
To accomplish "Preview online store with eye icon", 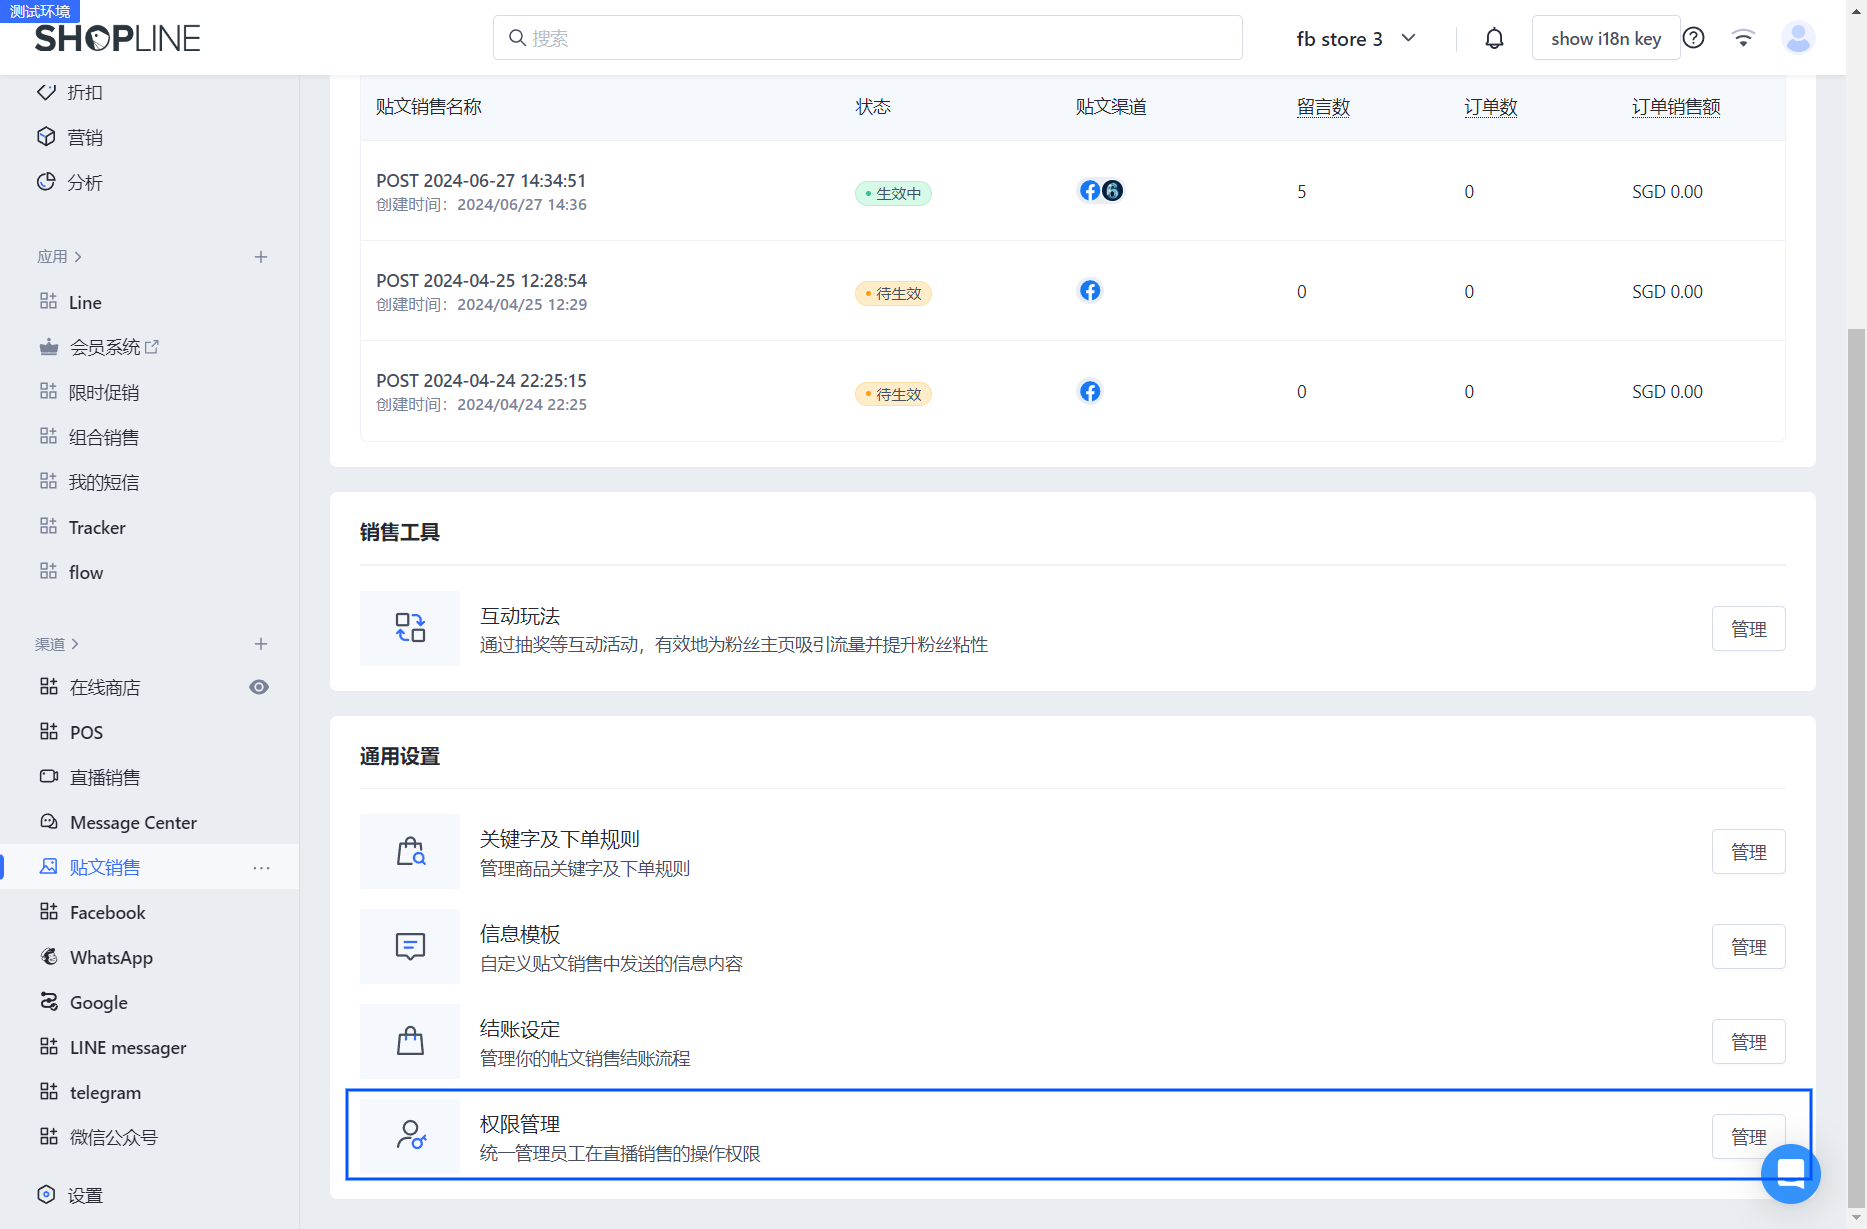I will (259, 687).
